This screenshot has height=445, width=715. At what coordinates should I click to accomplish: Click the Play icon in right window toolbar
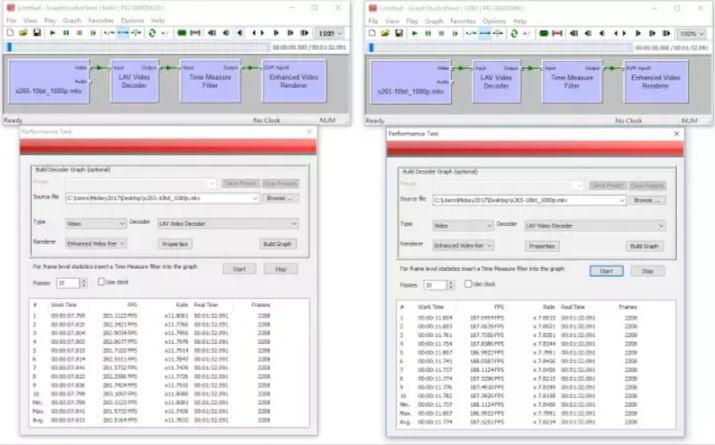tap(414, 33)
